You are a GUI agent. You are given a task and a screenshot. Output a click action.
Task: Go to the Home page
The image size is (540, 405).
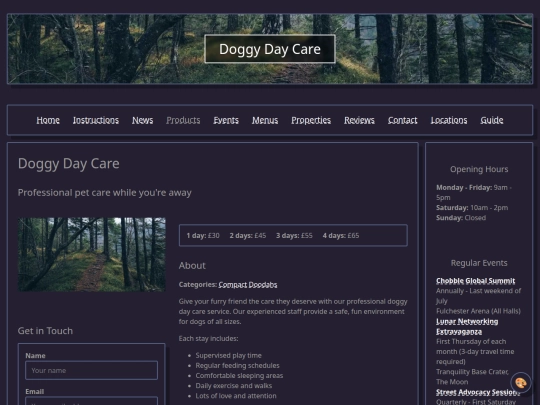(48, 120)
